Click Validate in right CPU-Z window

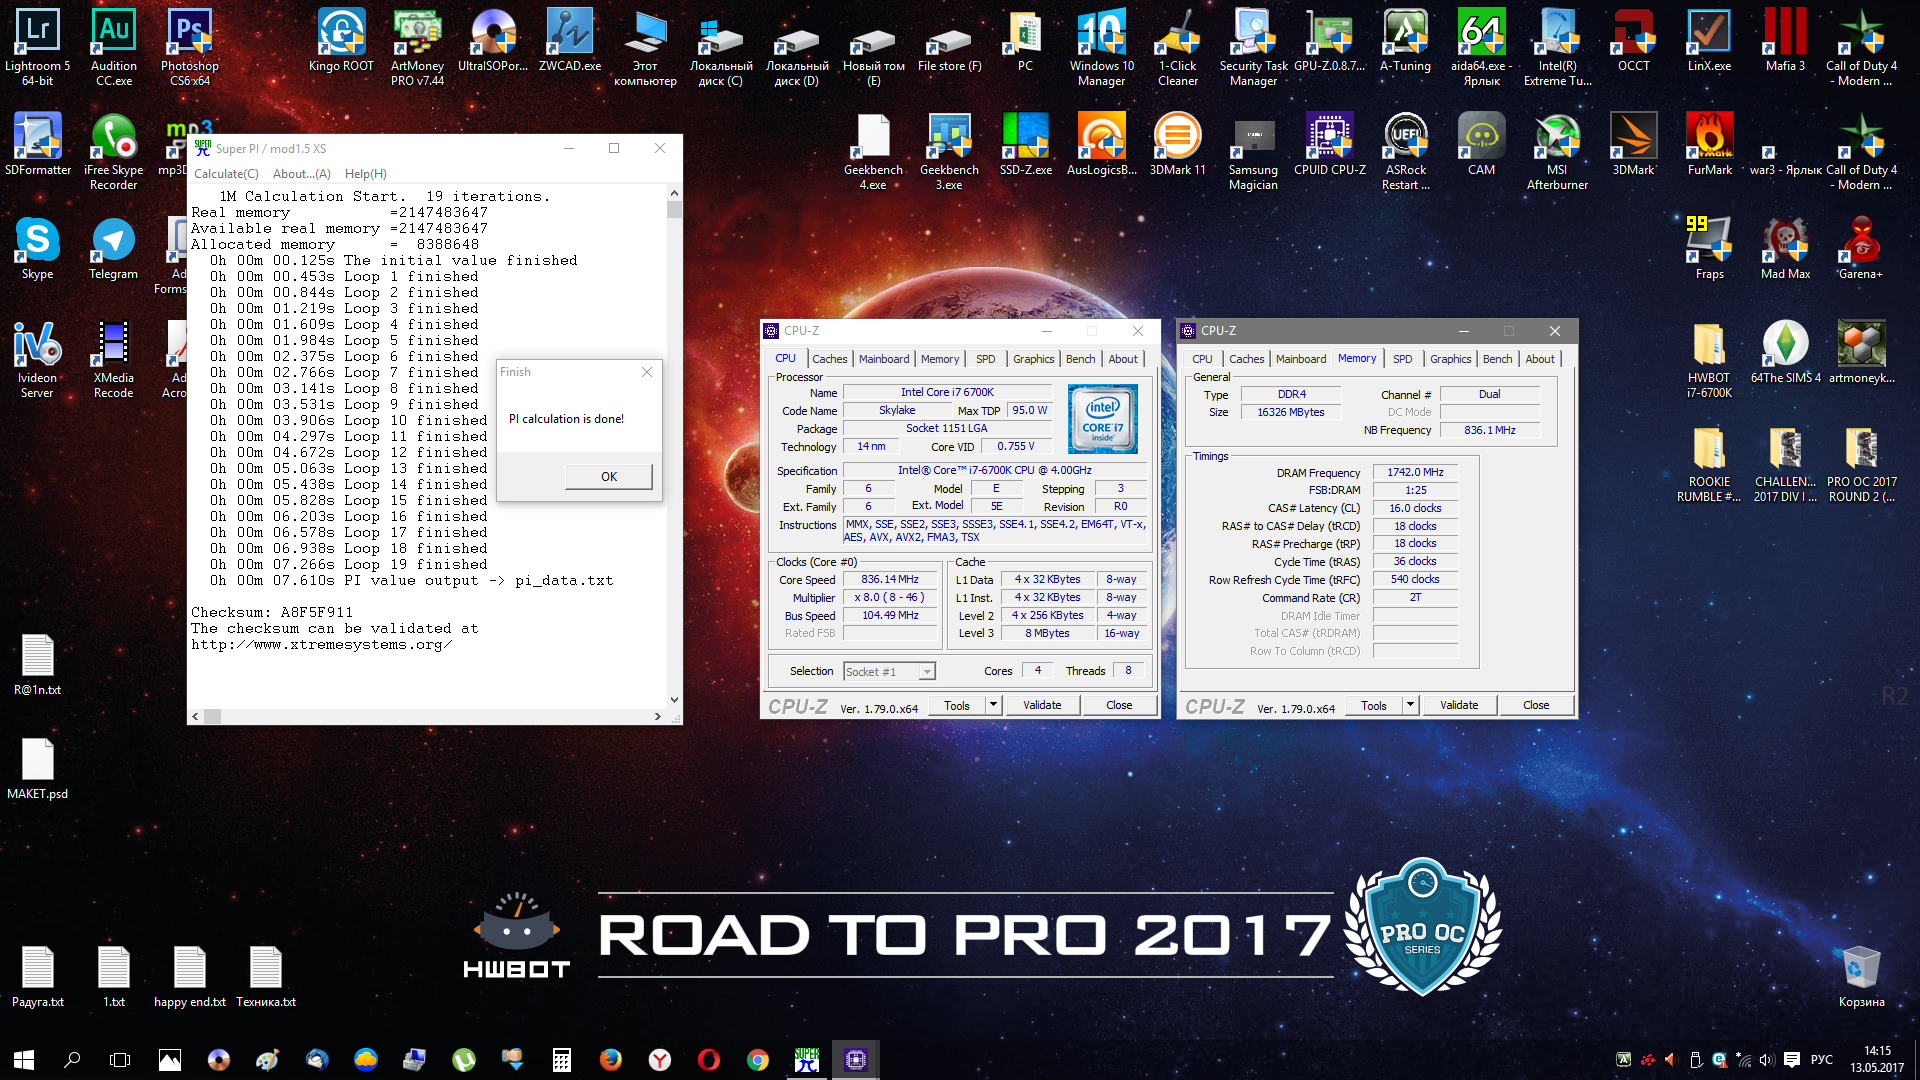pos(1459,705)
